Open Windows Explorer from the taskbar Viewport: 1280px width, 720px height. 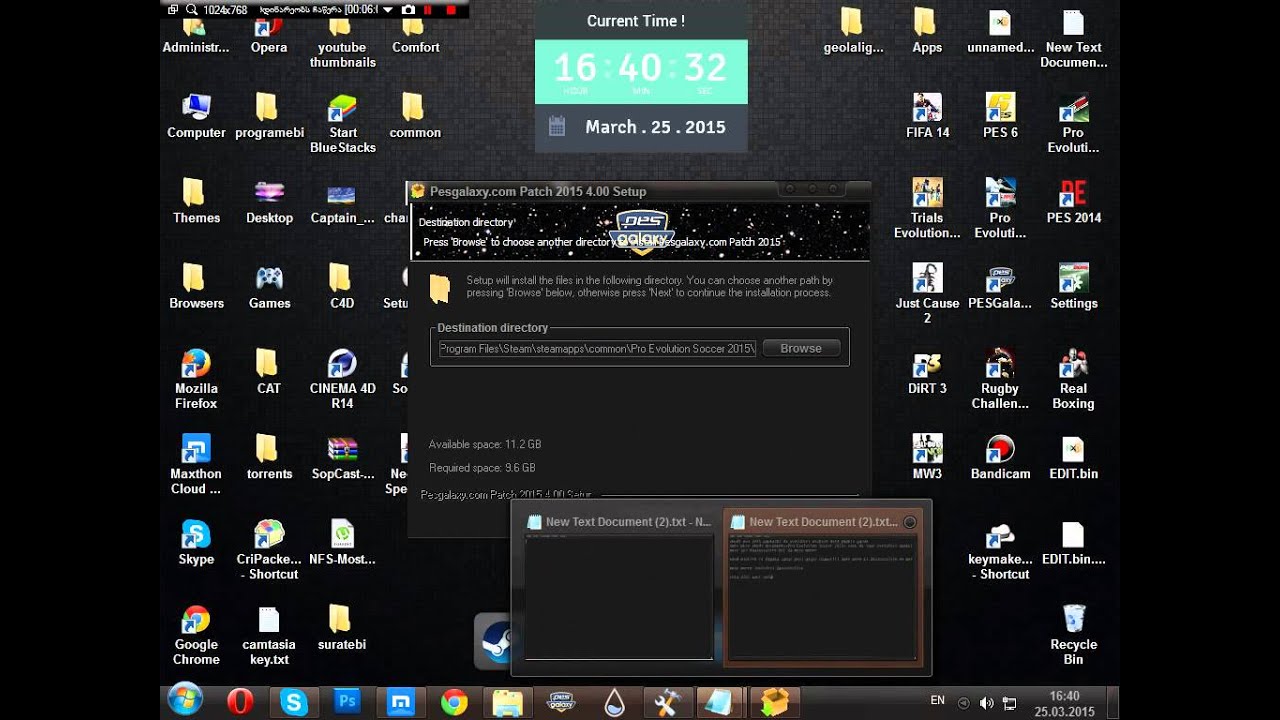(507, 702)
